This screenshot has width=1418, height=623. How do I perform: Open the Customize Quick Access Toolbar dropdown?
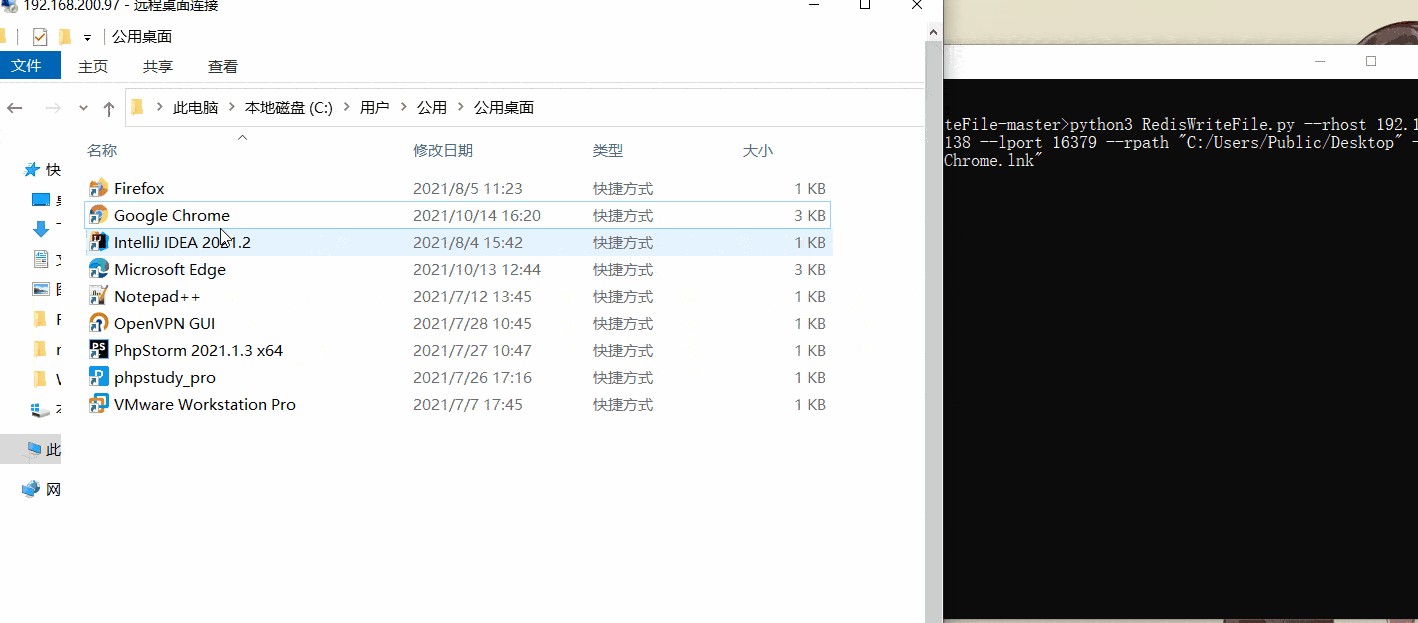click(87, 38)
